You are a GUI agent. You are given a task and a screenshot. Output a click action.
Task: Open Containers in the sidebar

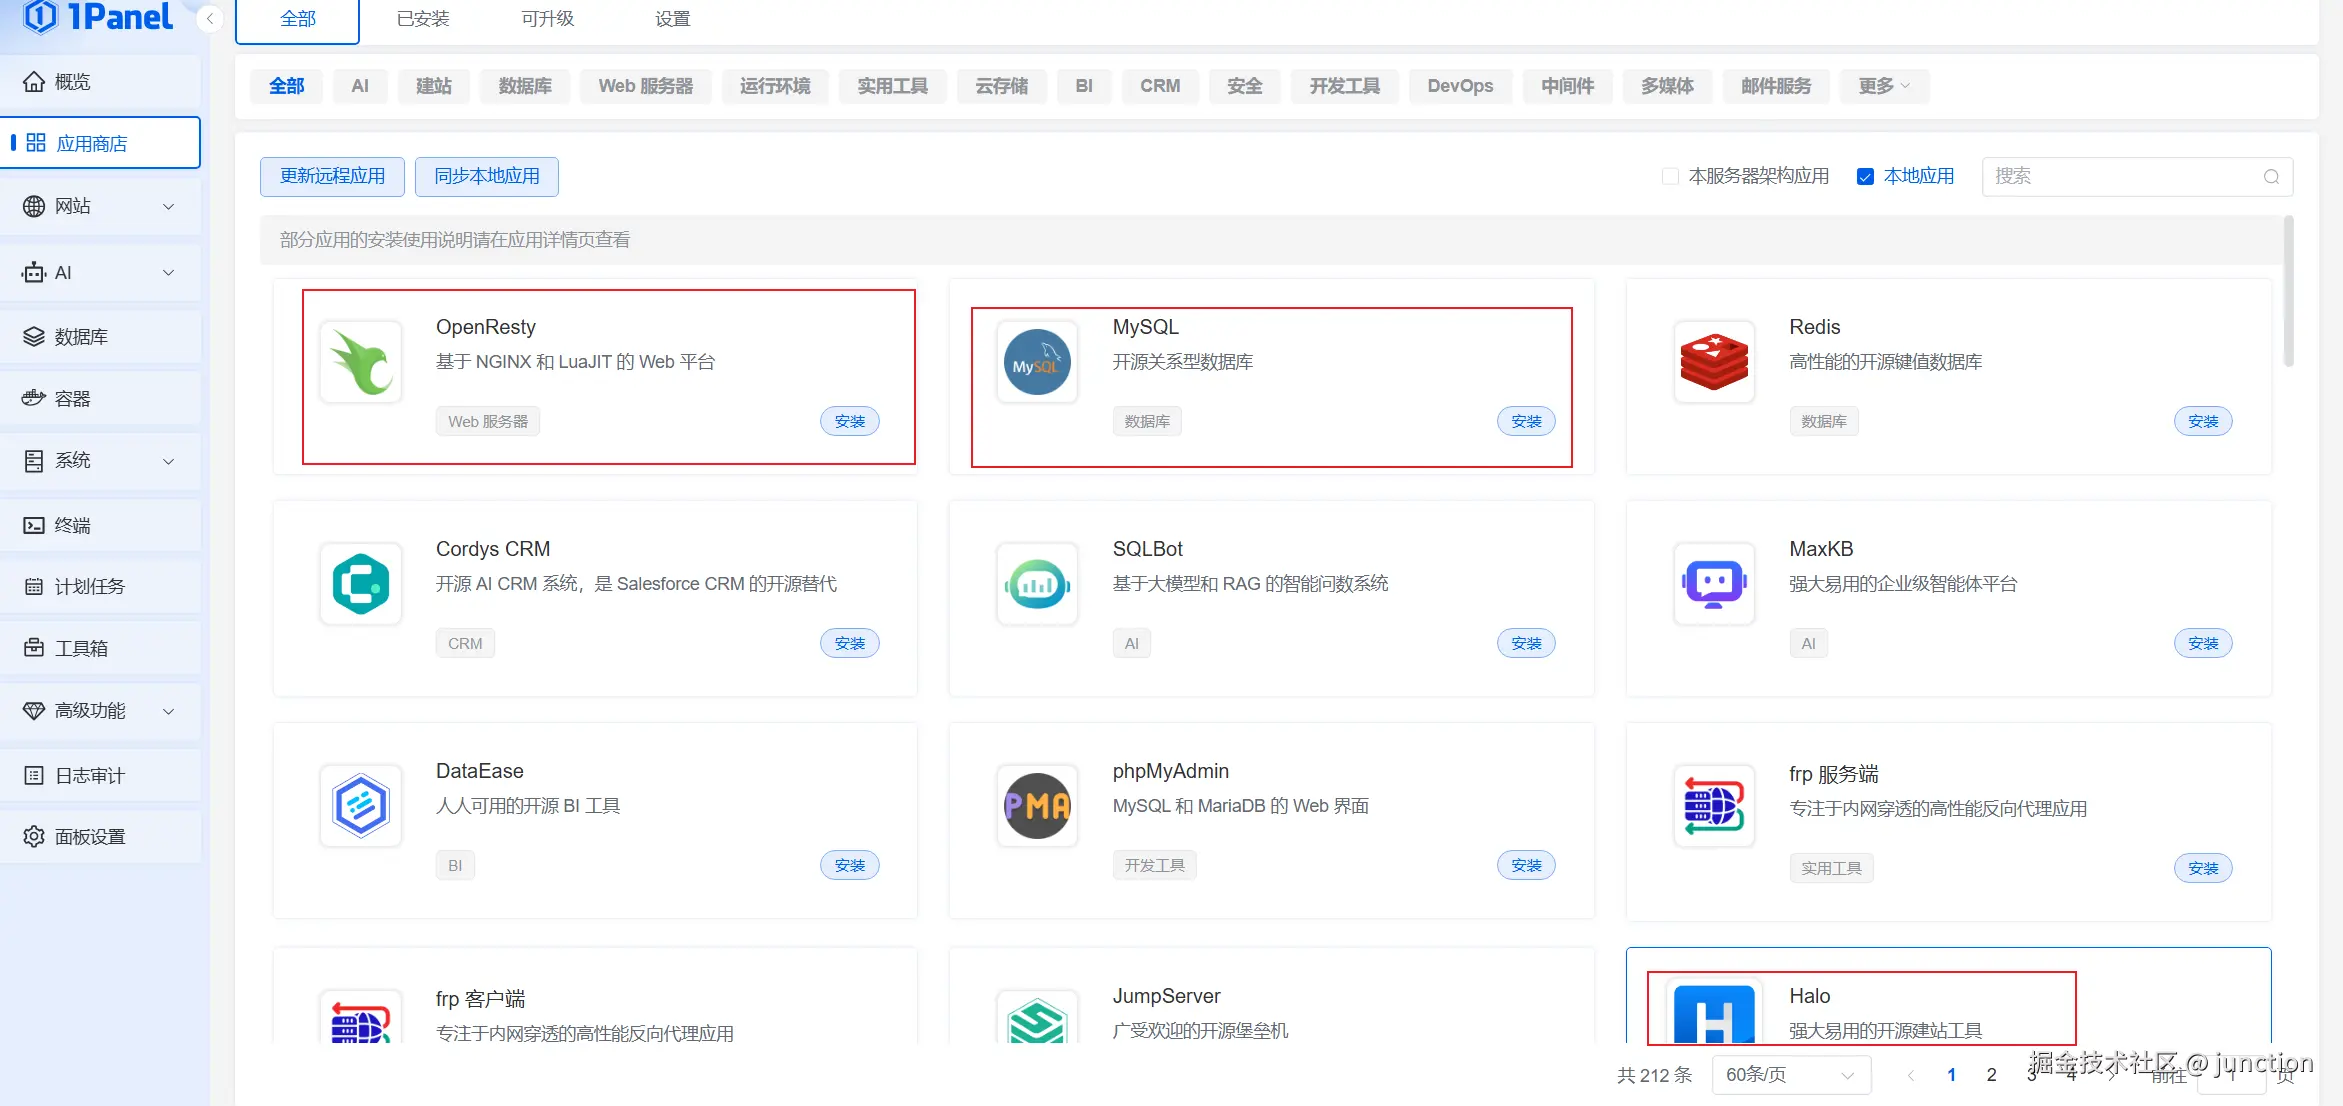pyautogui.click(x=72, y=399)
